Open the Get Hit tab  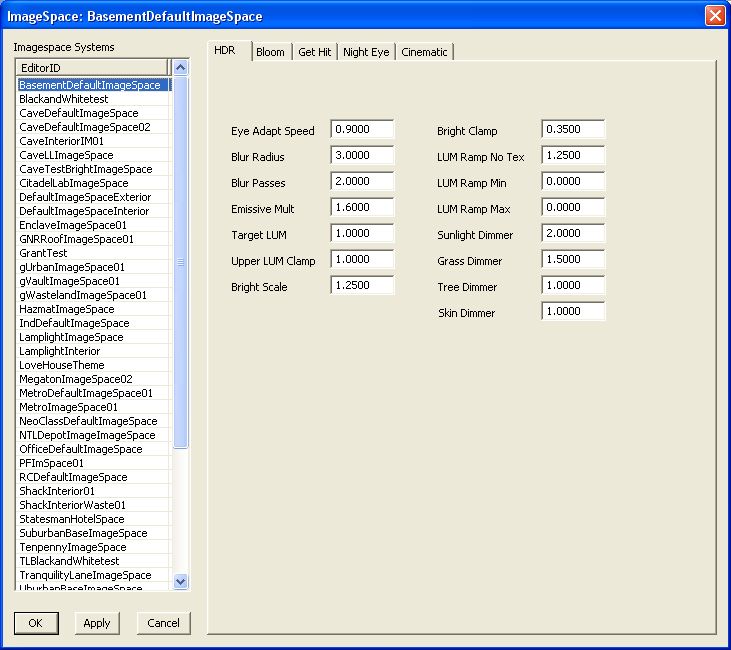[x=315, y=52]
